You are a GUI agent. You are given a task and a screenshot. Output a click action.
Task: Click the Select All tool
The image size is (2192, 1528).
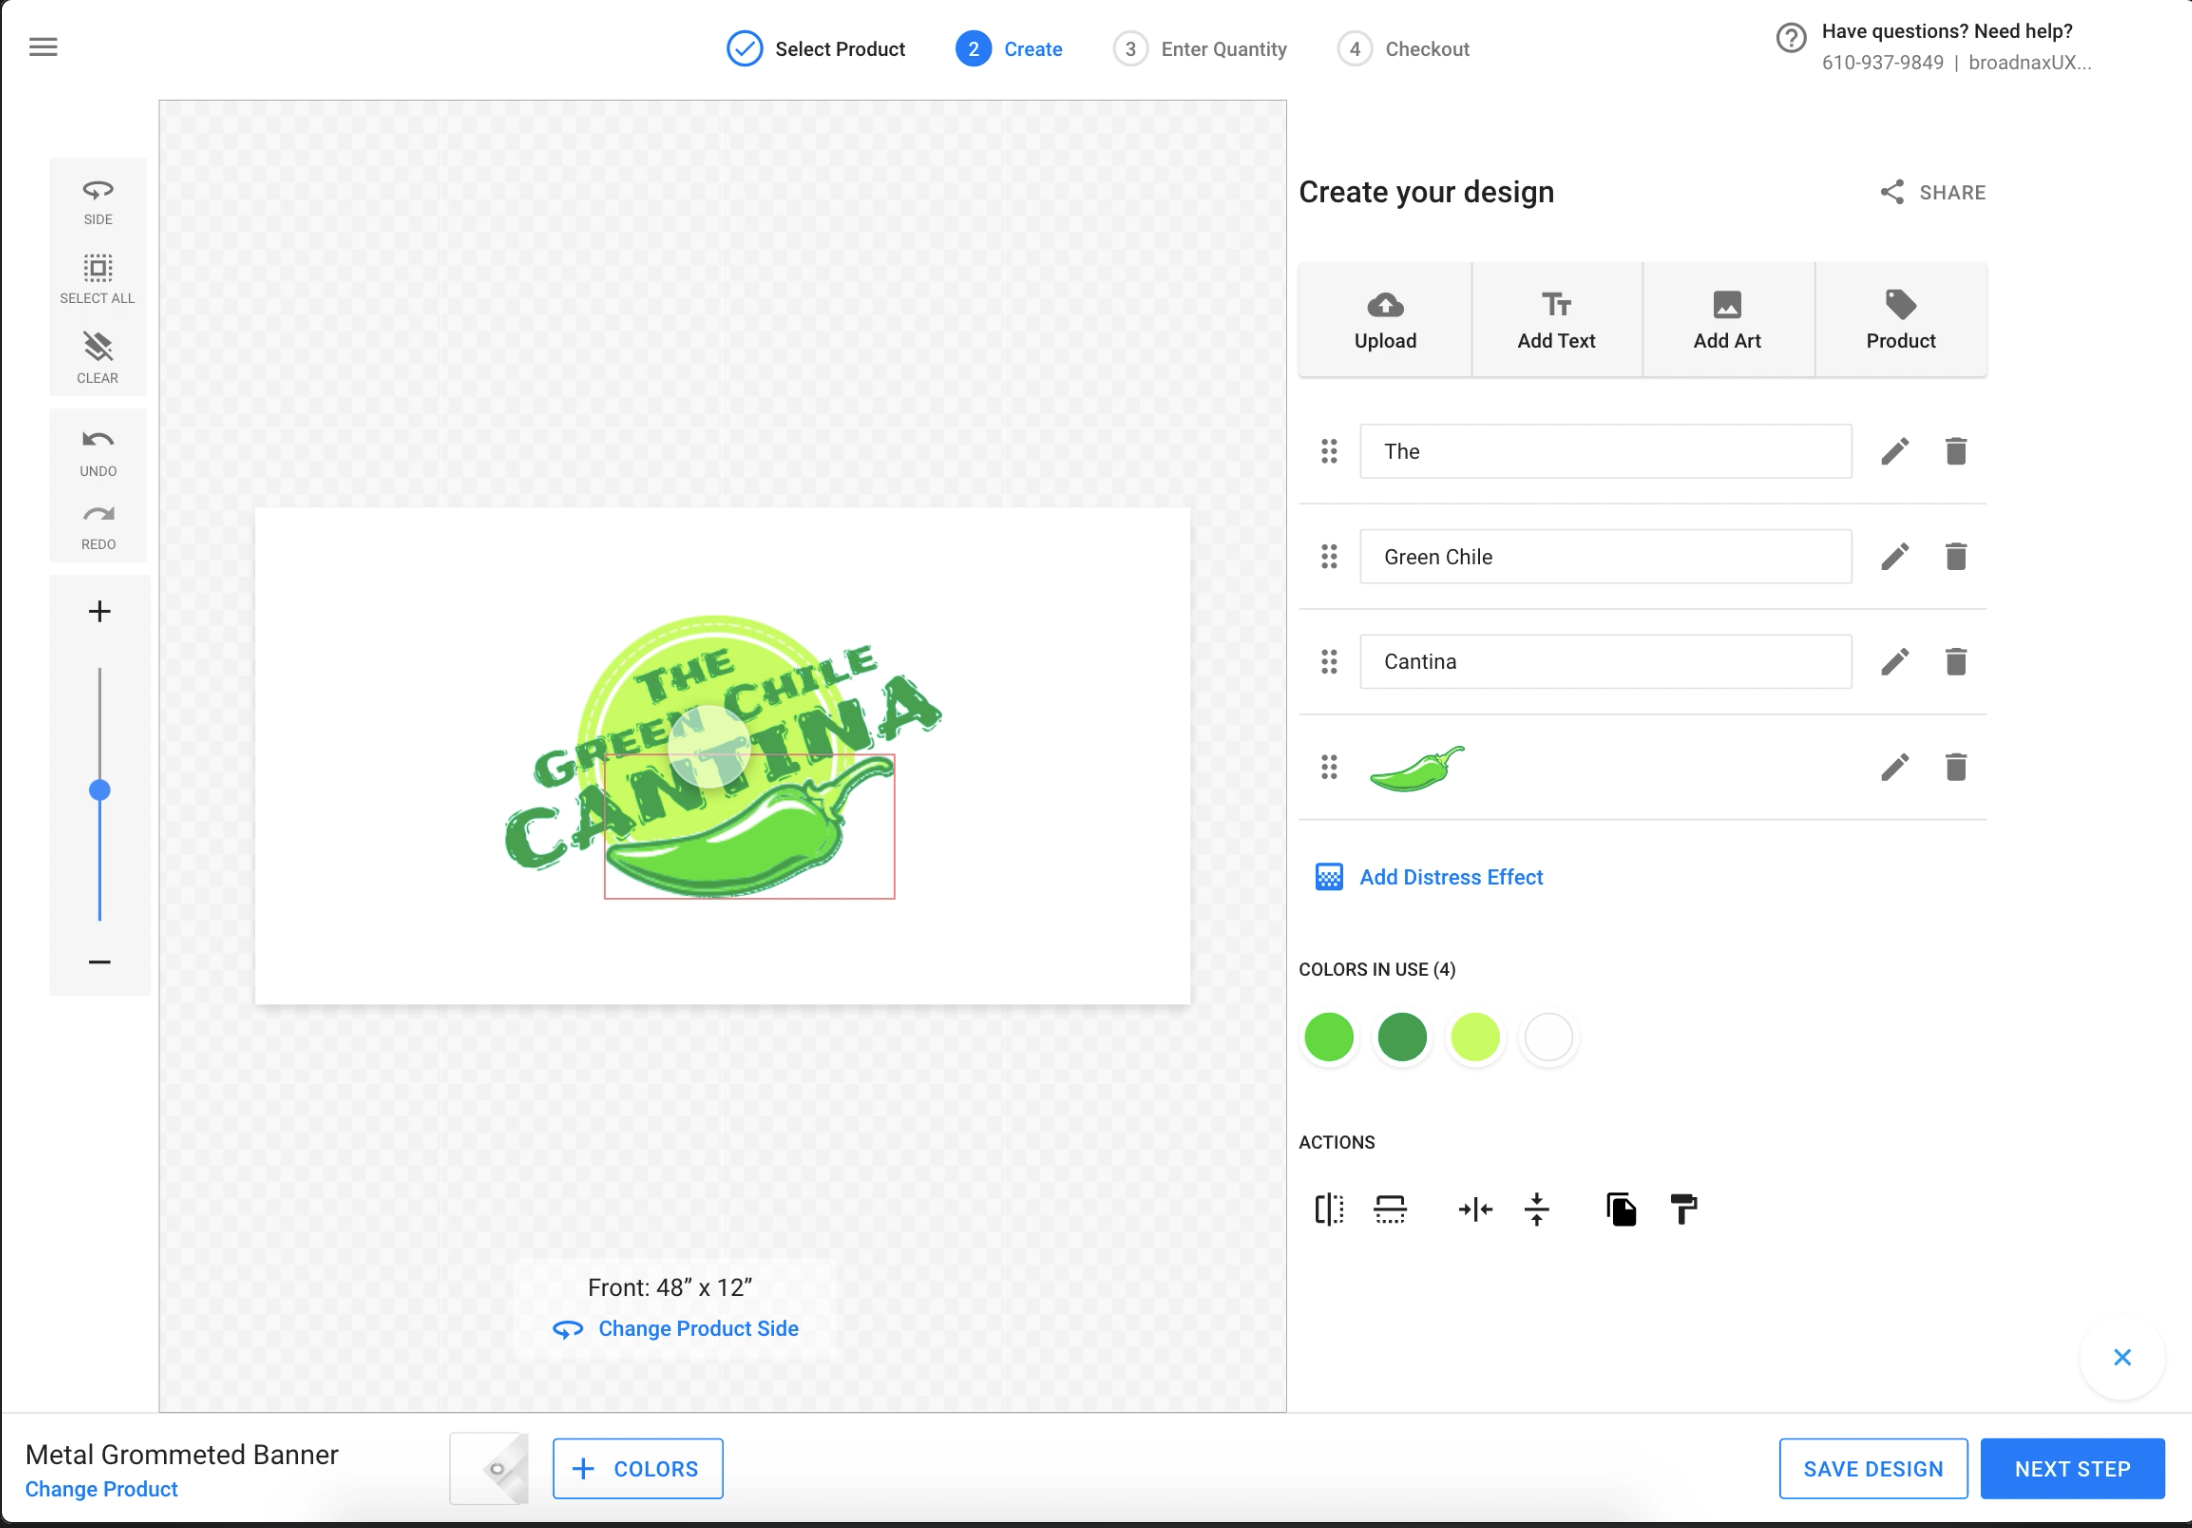(97, 277)
